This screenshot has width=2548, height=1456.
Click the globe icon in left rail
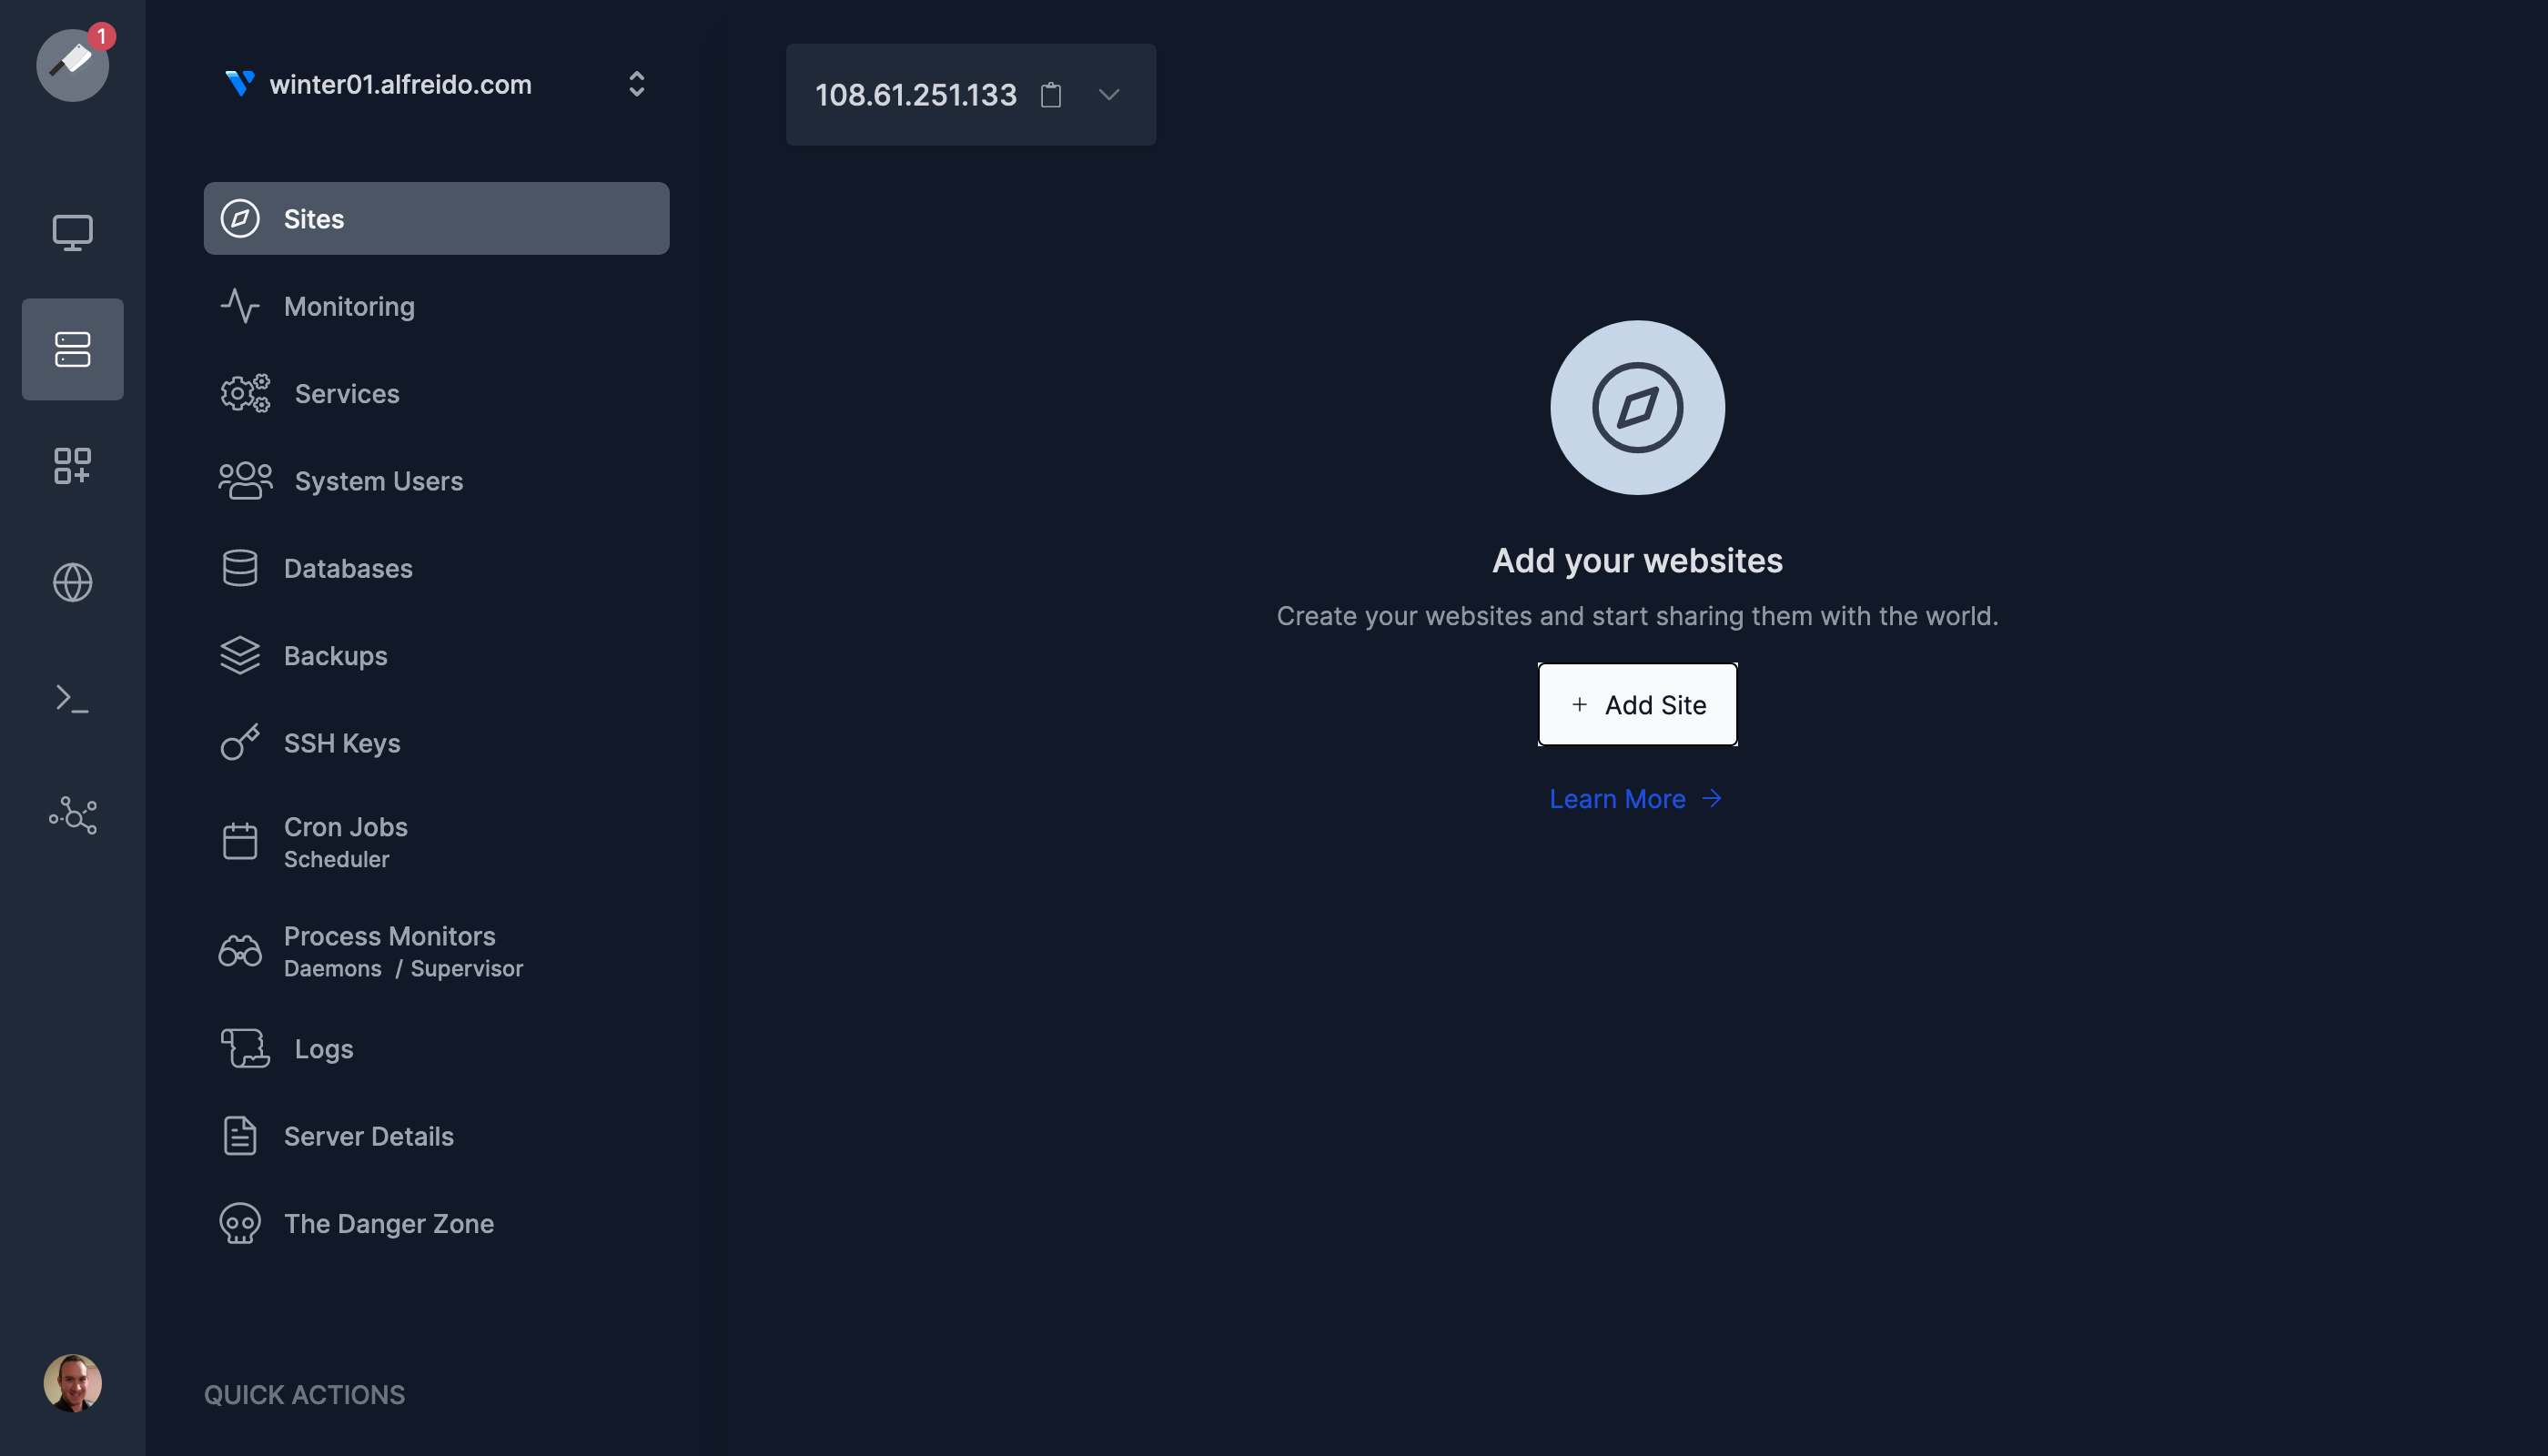point(71,582)
